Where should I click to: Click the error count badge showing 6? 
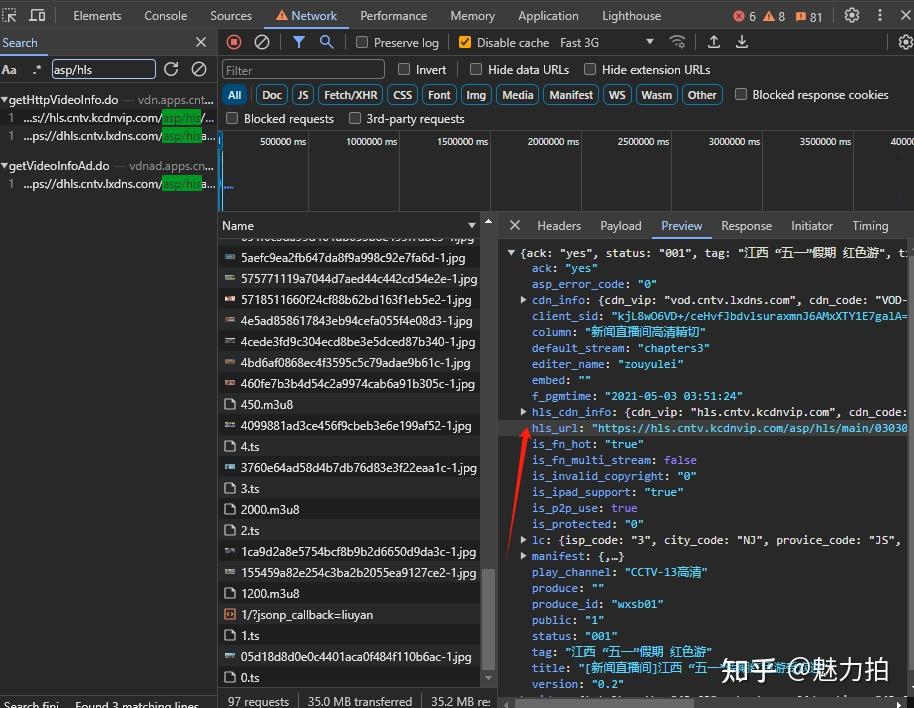pyautogui.click(x=744, y=16)
